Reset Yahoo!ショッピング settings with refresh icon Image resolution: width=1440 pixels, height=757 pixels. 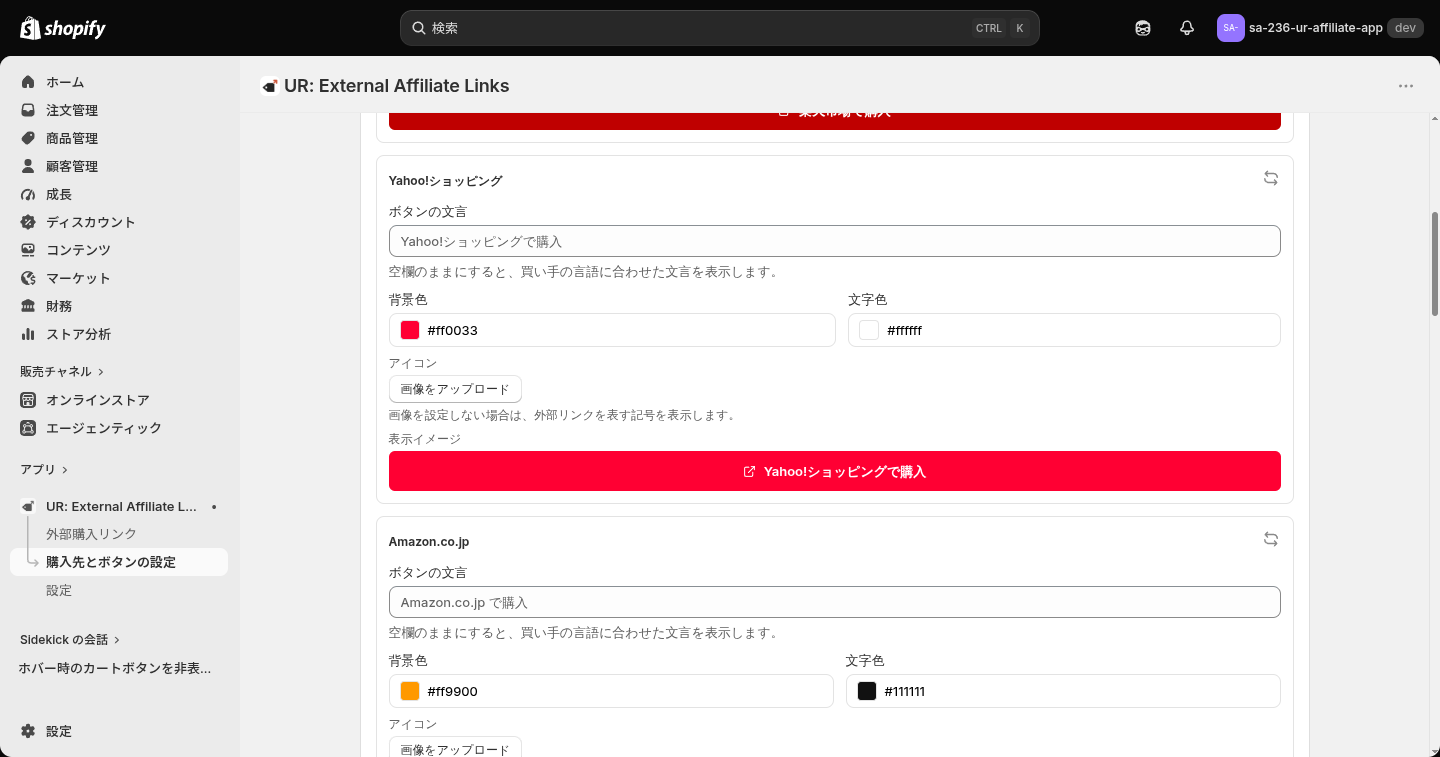coord(1271,178)
